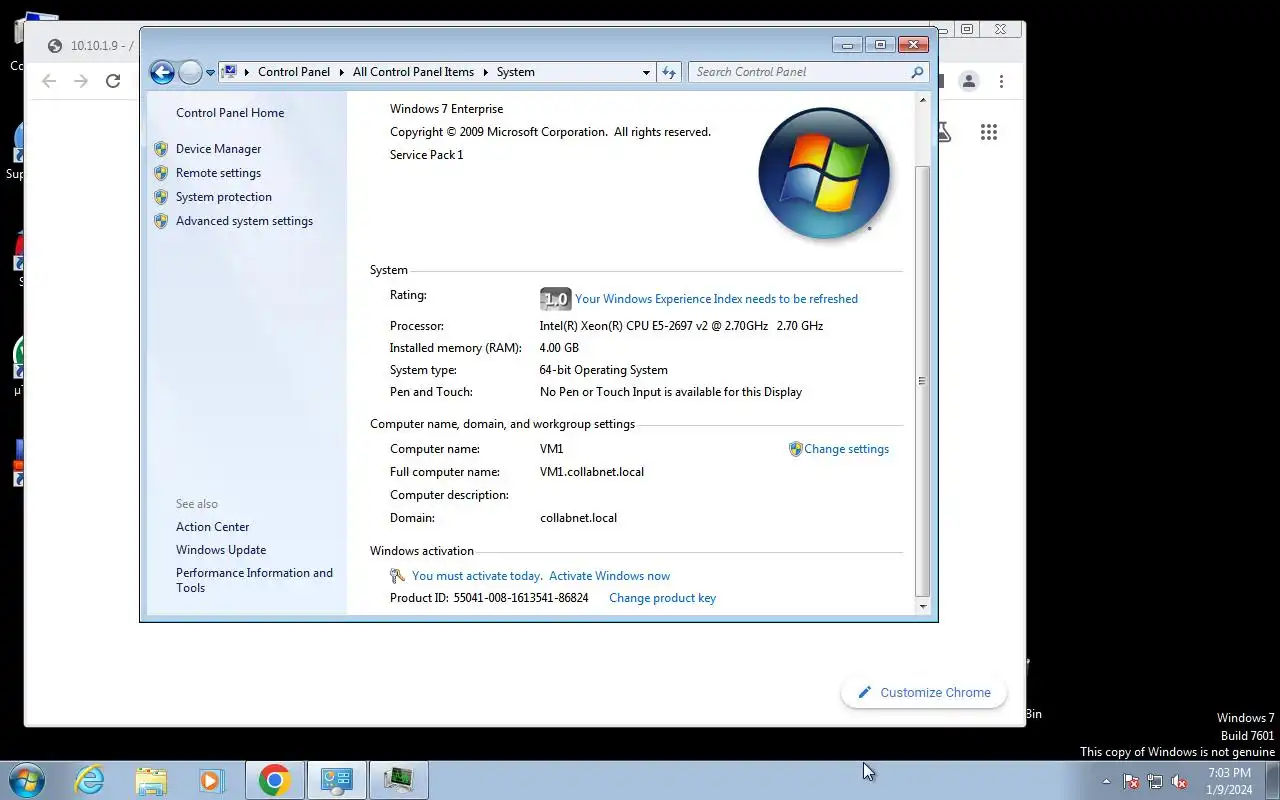Refresh the Control Panel address bar
This screenshot has height=800, width=1280.
pos(669,72)
